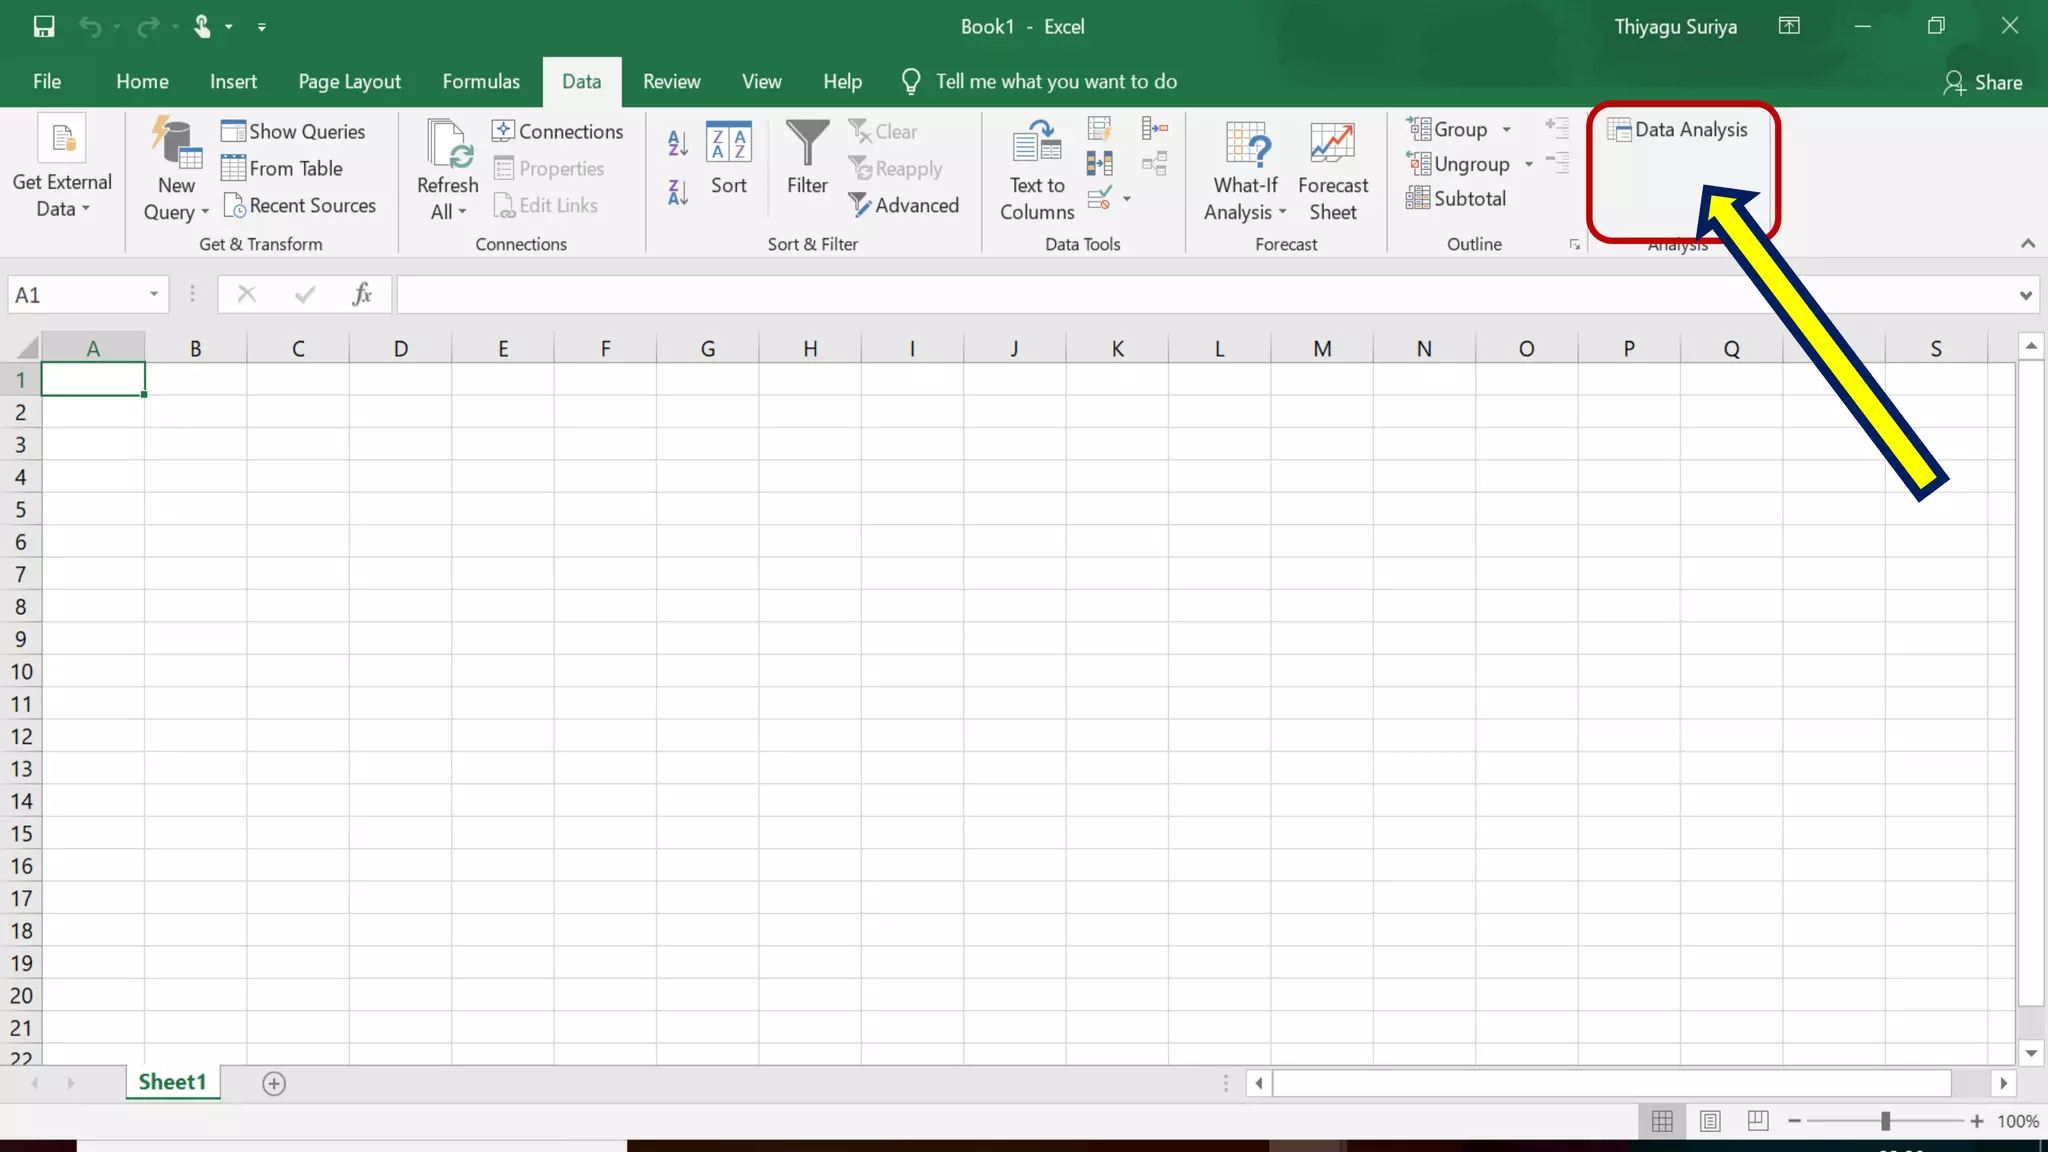Click the Redo arrow icon
2048x1152 pixels.
point(148,27)
